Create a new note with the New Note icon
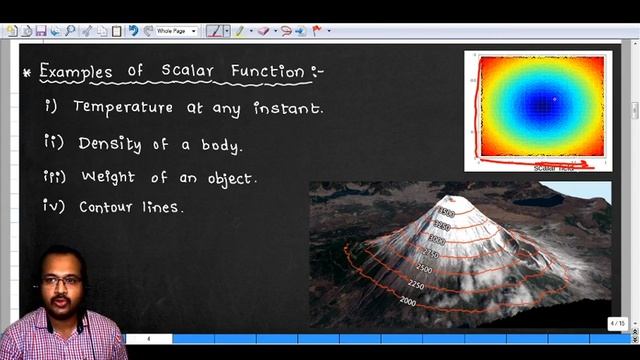 (x=12, y=31)
